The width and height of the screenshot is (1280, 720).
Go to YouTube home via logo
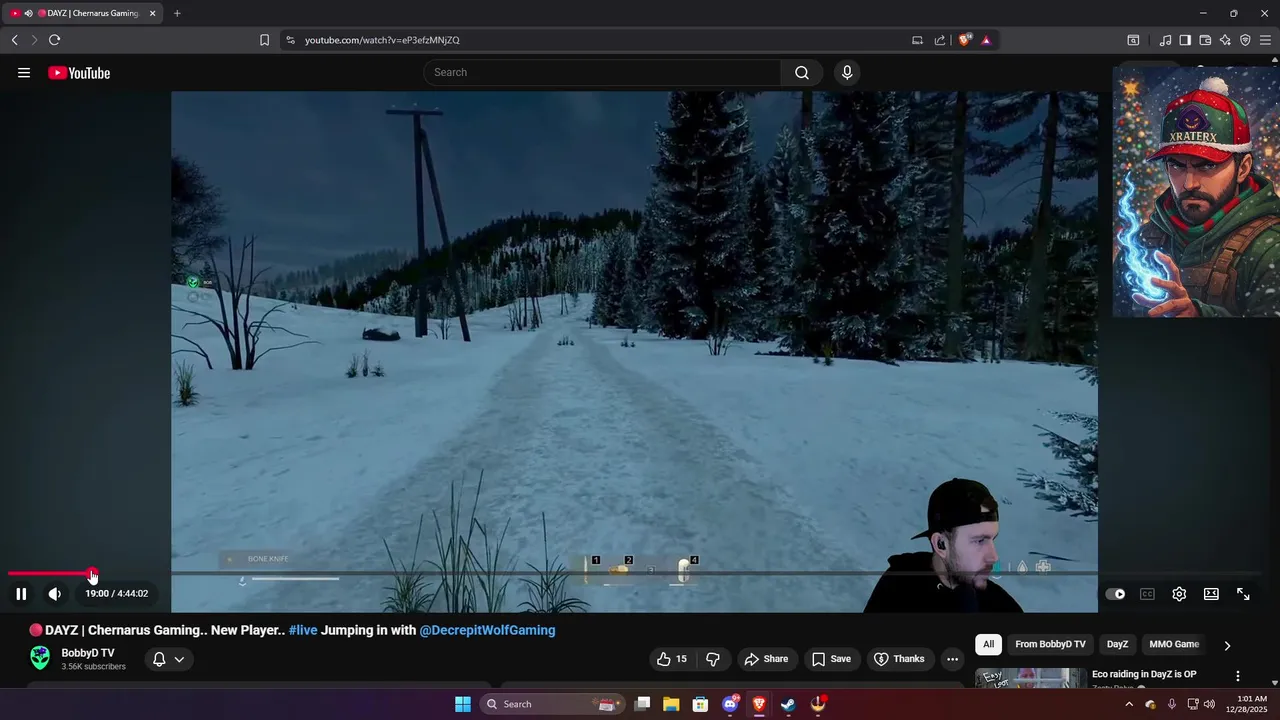point(79,73)
